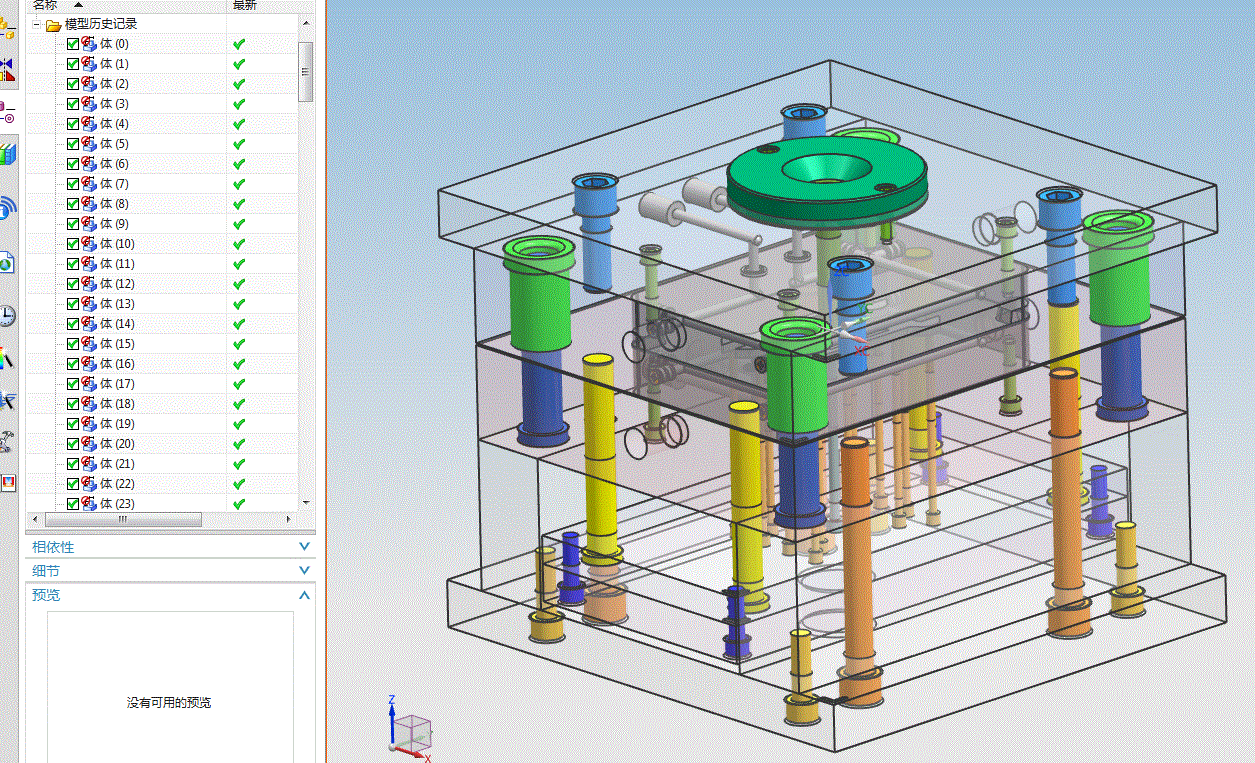Click the green up-to-date checkmark for 体 (18)
This screenshot has width=1255, height=763.
[239, 404]
